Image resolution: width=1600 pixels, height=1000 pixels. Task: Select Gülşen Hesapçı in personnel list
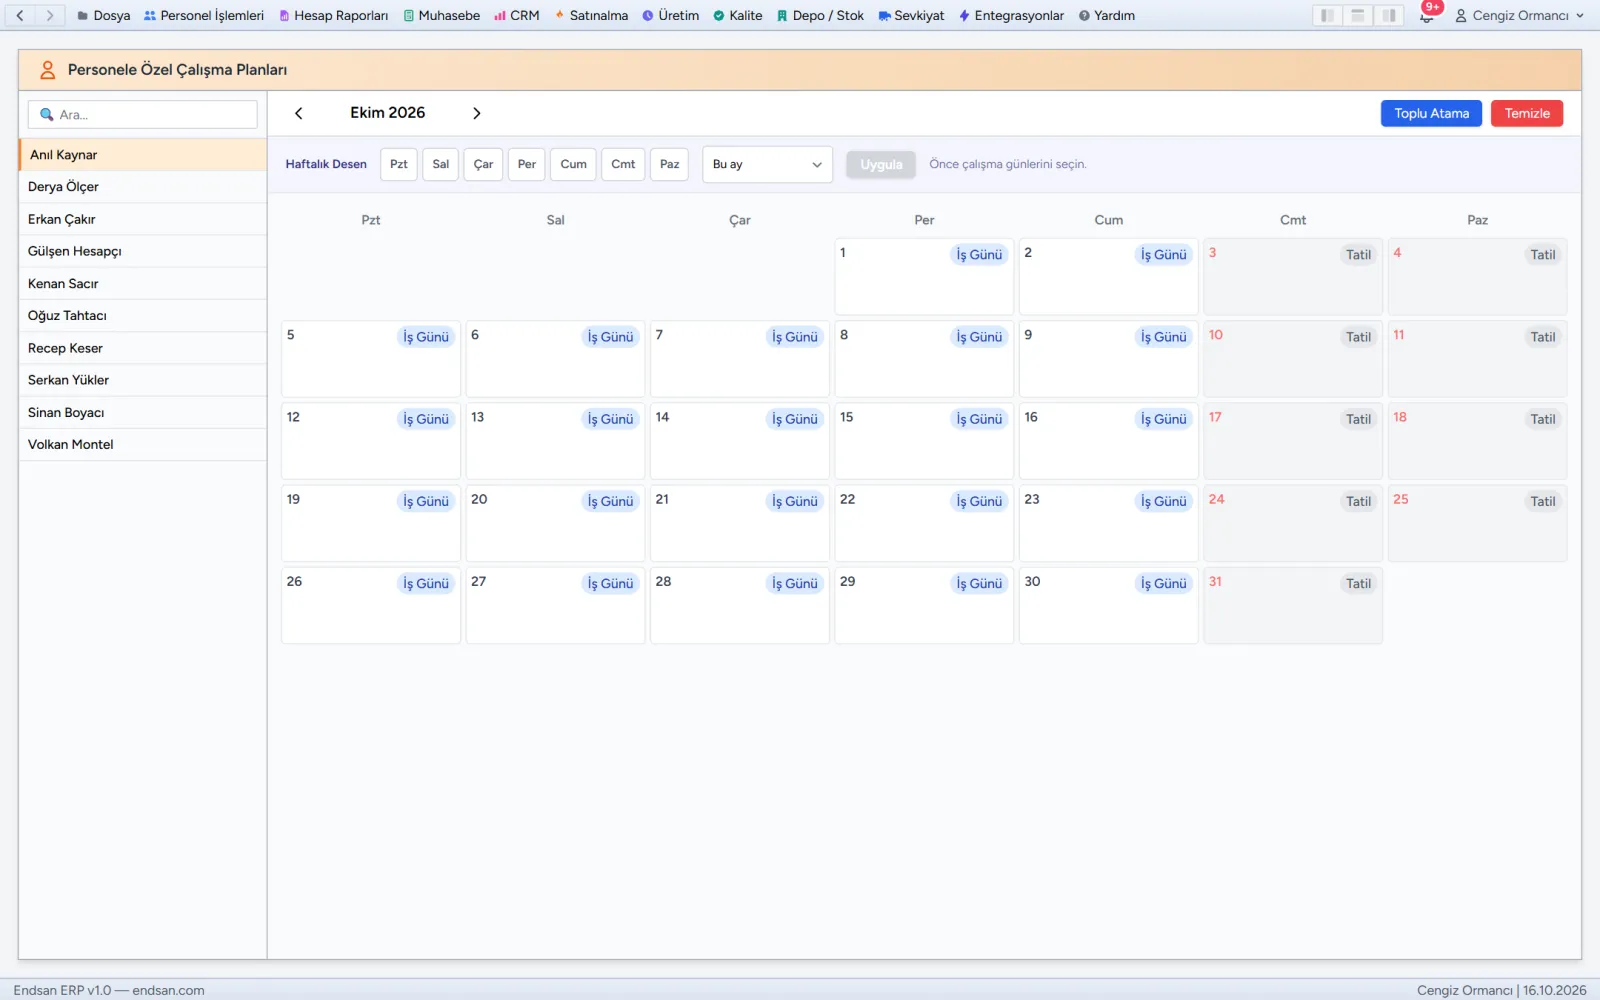pos(143,251)
